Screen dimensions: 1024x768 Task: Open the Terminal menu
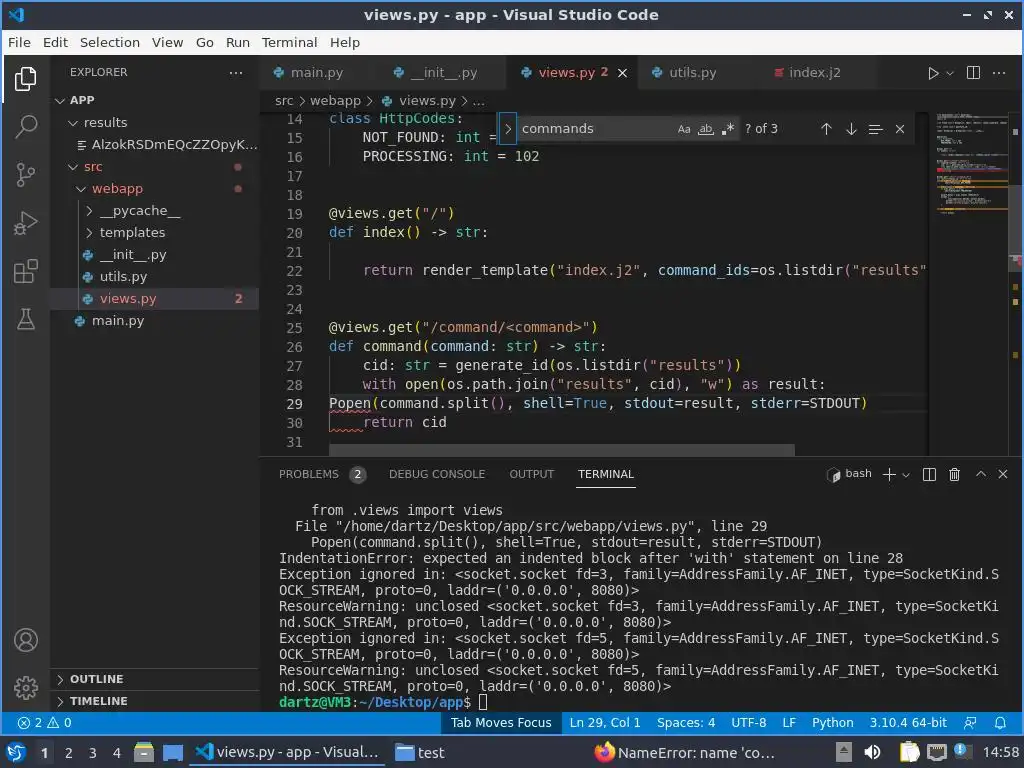pyautogui.click(x=289, y=42)
